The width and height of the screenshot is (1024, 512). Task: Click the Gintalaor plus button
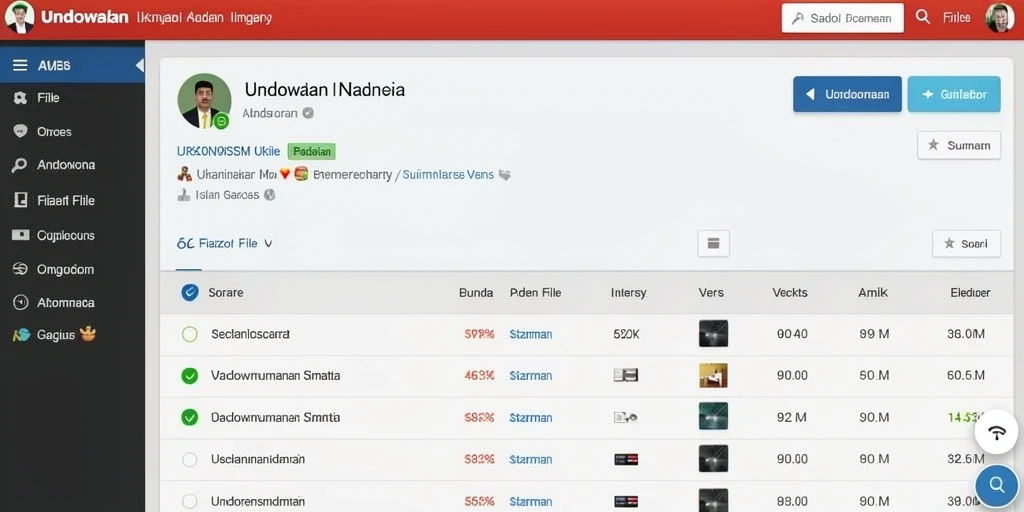[954, 95]
